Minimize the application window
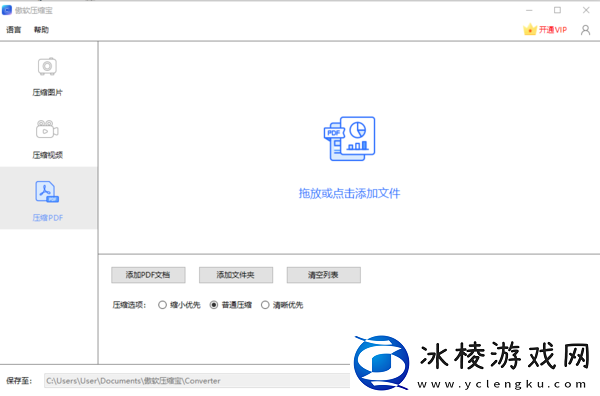Image resolution: width=600 pixels, height=396 pixels. click(x=529, y=10)
